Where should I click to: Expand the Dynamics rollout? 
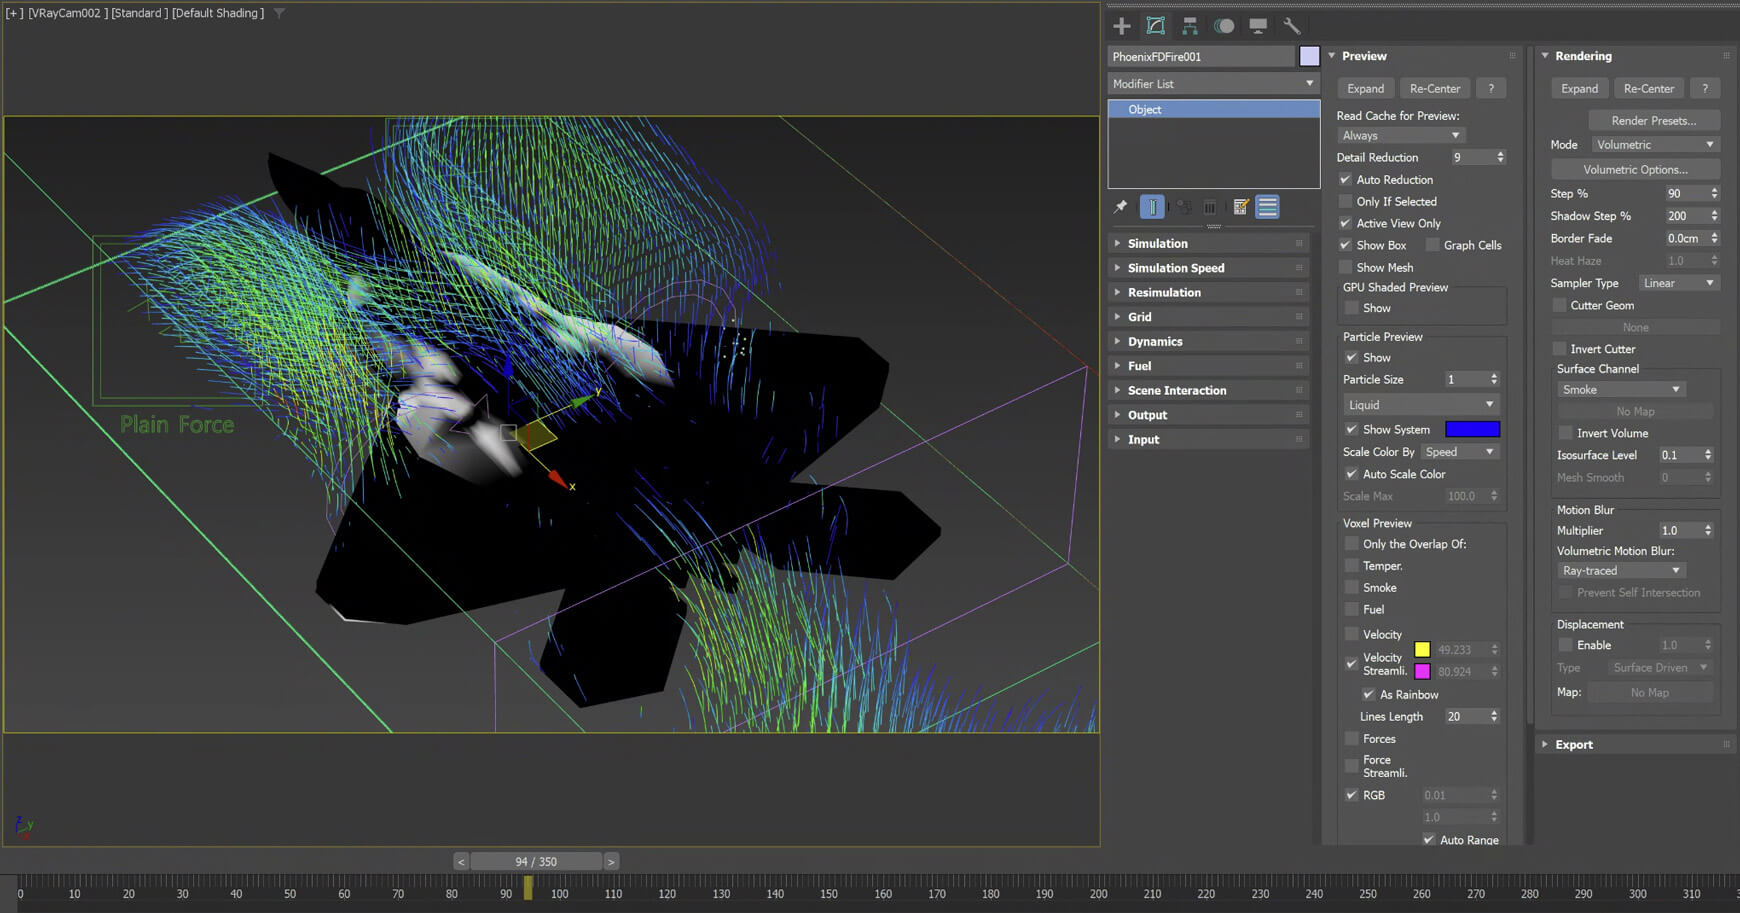tap(1209, 341)
